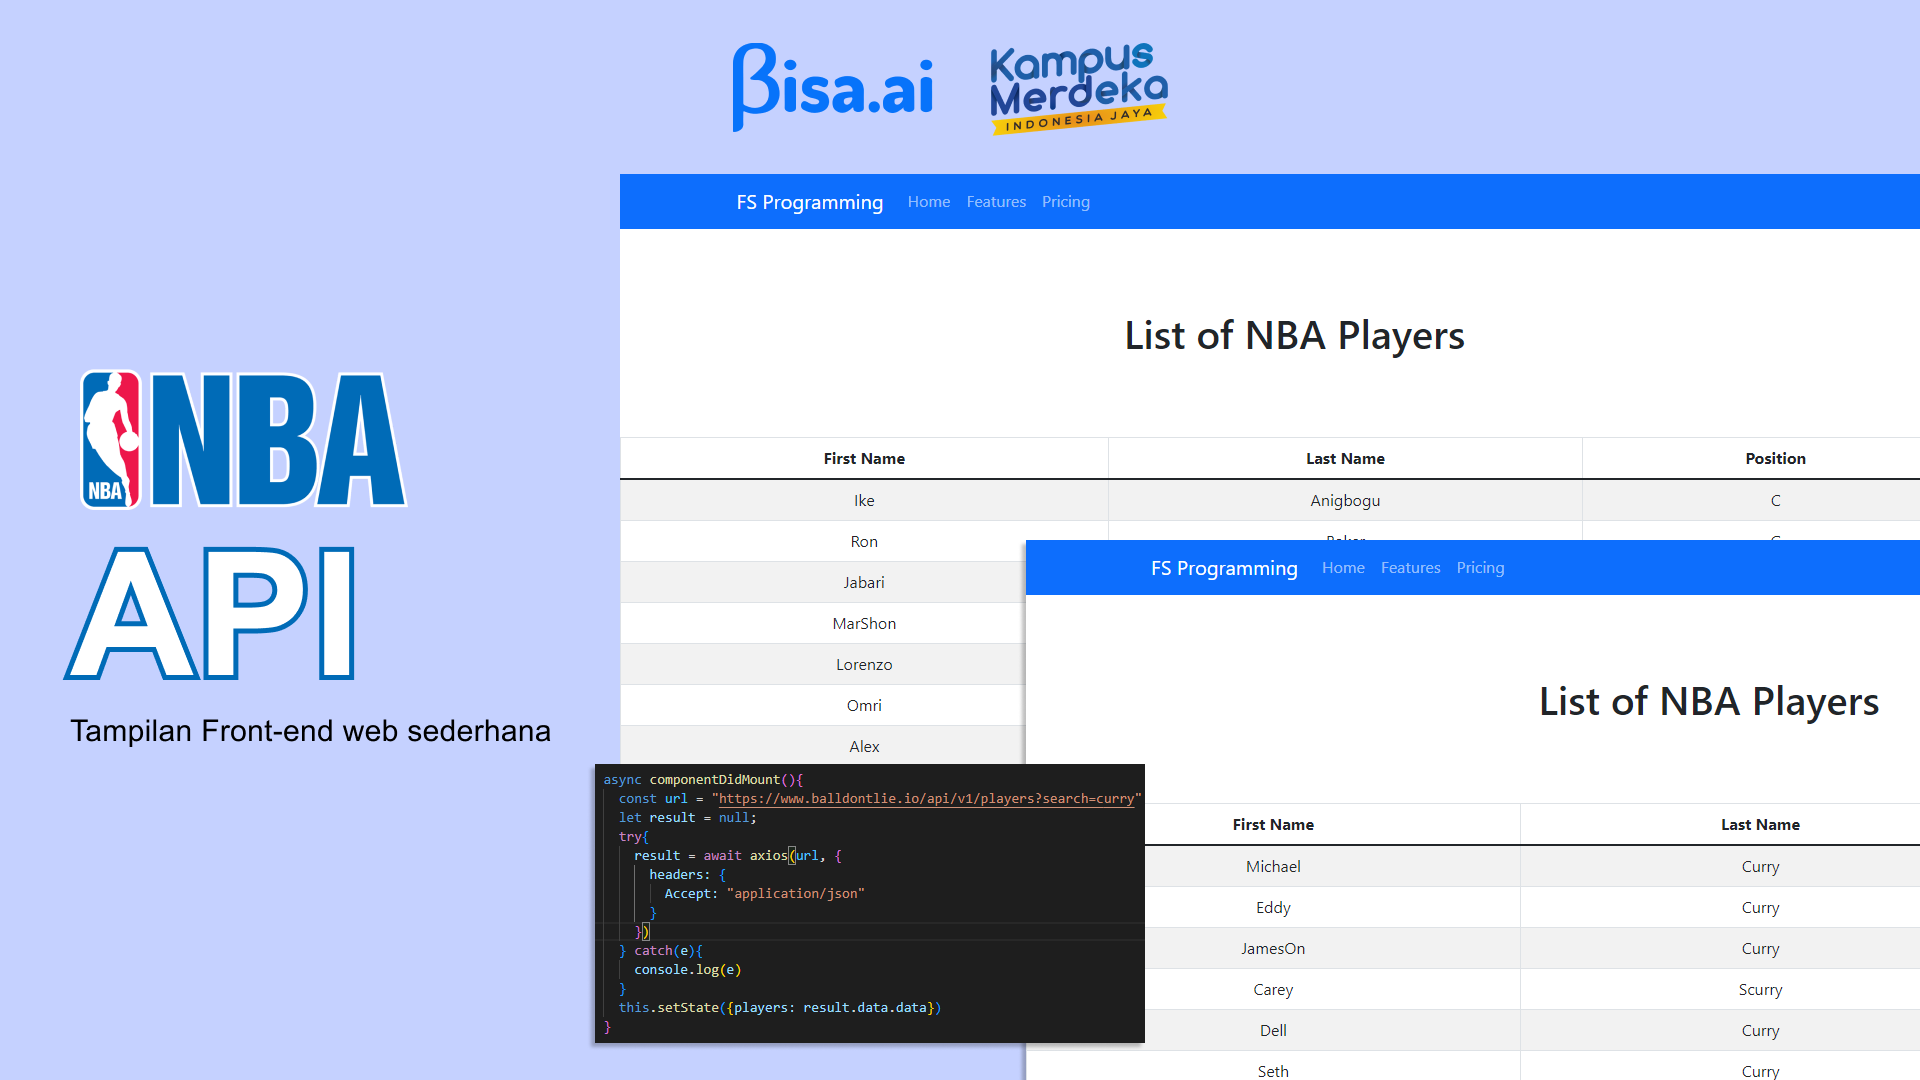This screenshot has width=1920, height=1080.
Task: Click the 'Anigbogu' last name cell
Action: (x=1345, y=501)
